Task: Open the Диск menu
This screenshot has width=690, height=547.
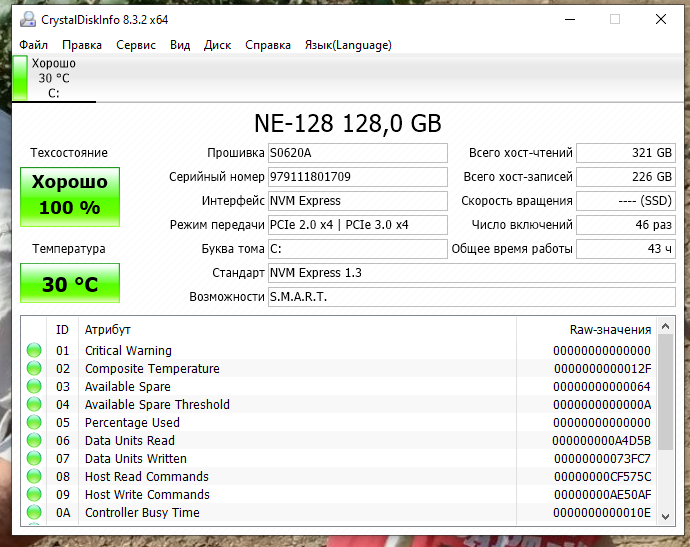Action: [x=217, y=45]
